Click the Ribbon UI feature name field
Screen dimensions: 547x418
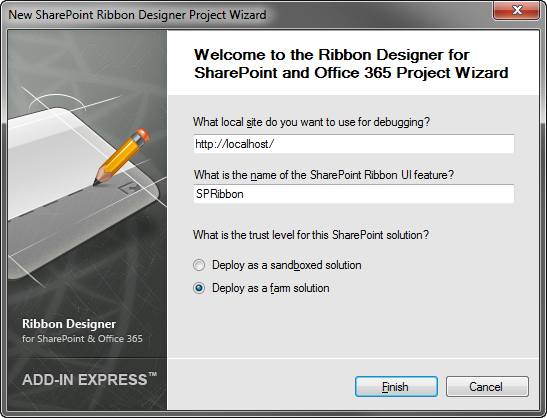point(353,194)
